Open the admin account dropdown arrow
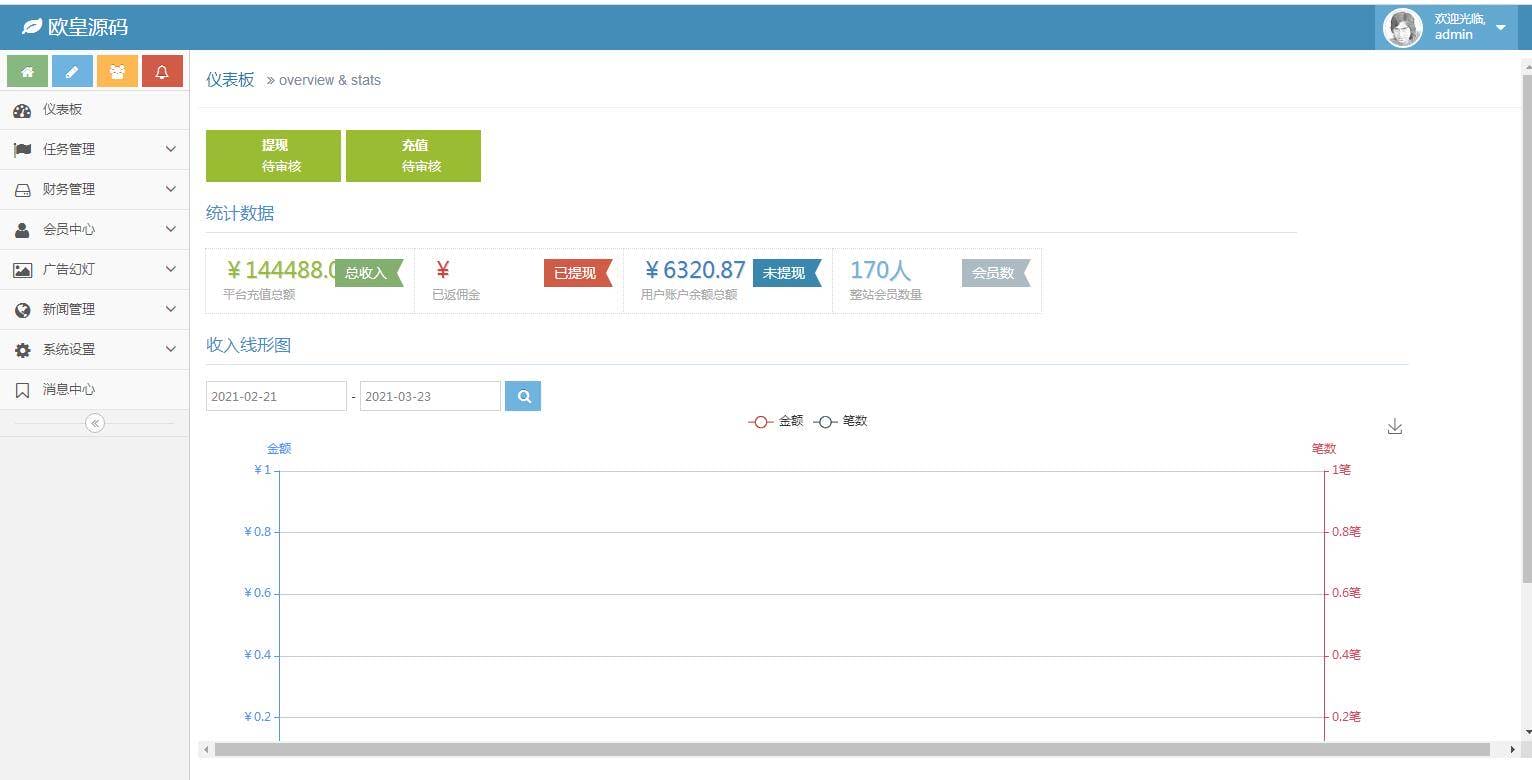This screenshot has height=780, width=1532. 1500,27
